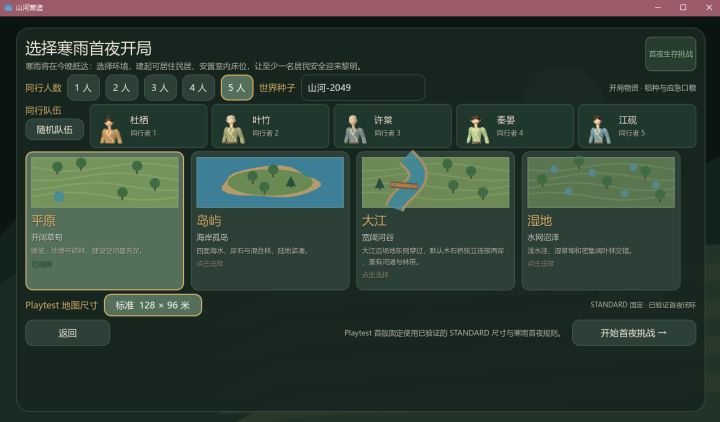This screenshot has height=422, width=720.
Task: Click 随机队伍 to randomize team
Action: (x=55, y=130)
